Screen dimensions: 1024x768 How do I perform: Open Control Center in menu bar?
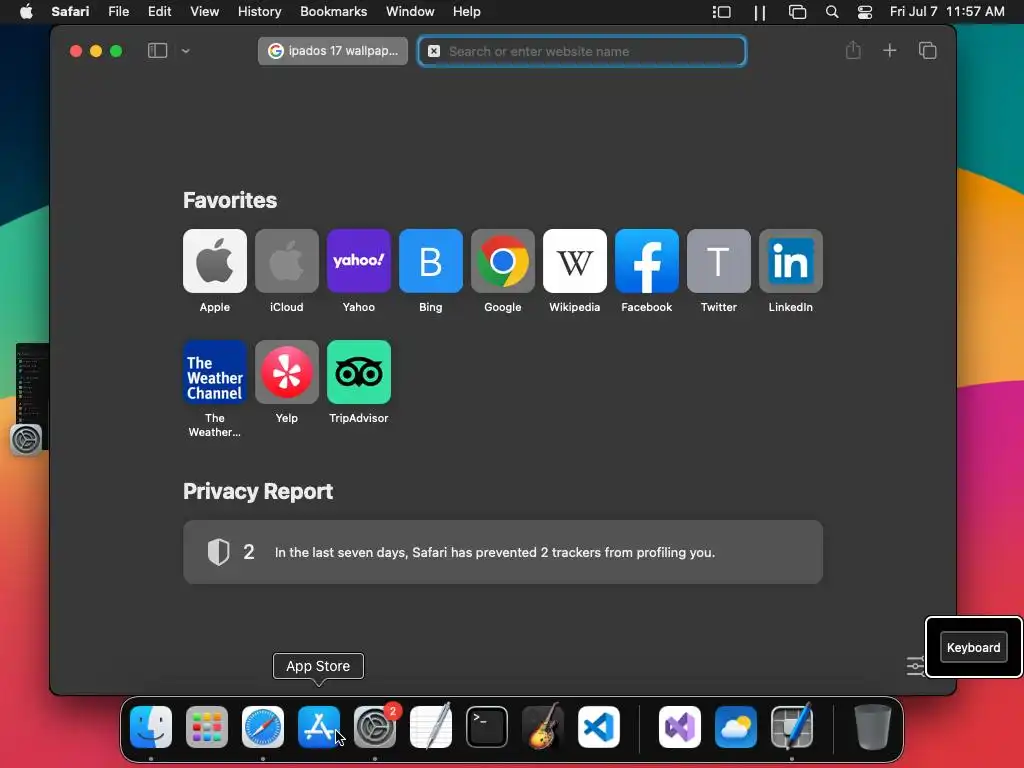[x=865, y=12]
